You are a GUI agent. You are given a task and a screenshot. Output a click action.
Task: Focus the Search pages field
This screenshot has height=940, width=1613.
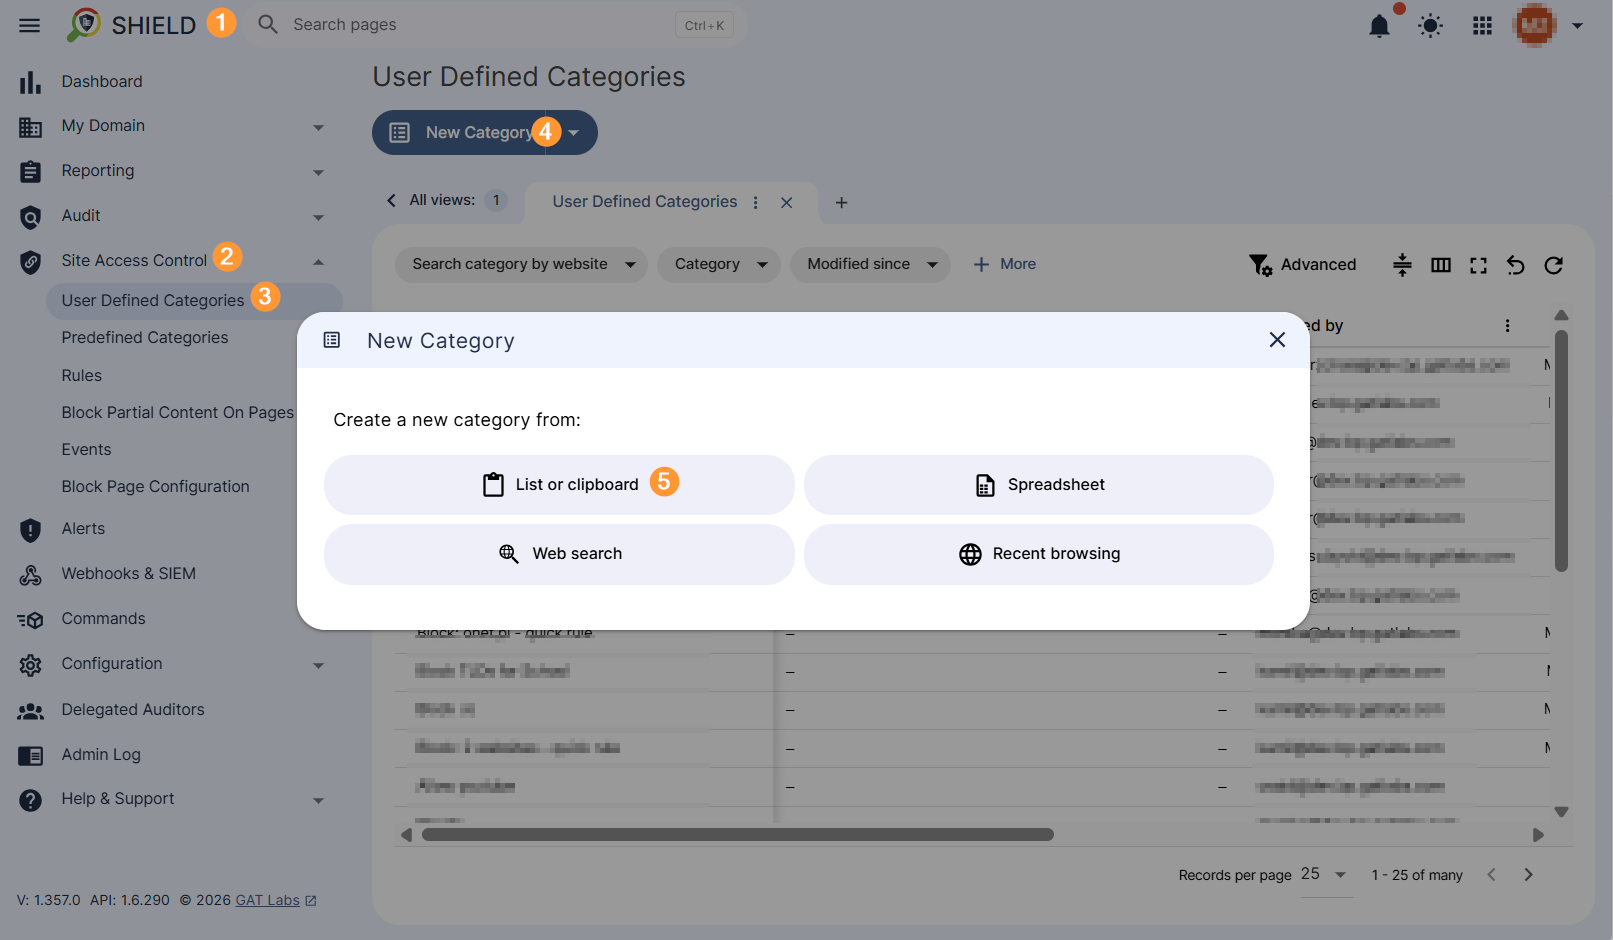point(496,24)
